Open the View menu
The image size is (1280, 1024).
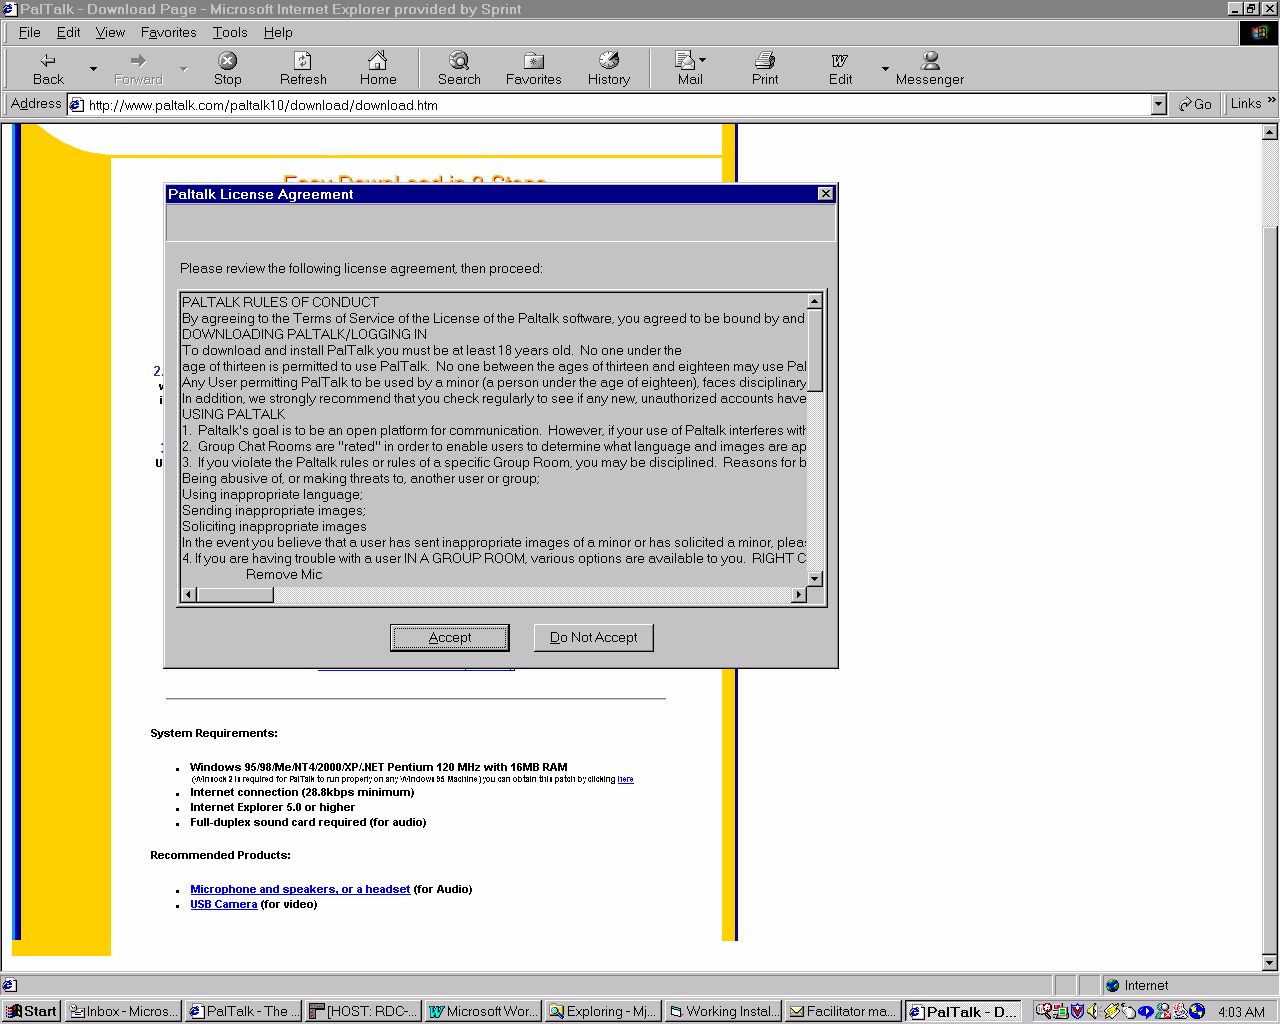[x=110, y=32]
